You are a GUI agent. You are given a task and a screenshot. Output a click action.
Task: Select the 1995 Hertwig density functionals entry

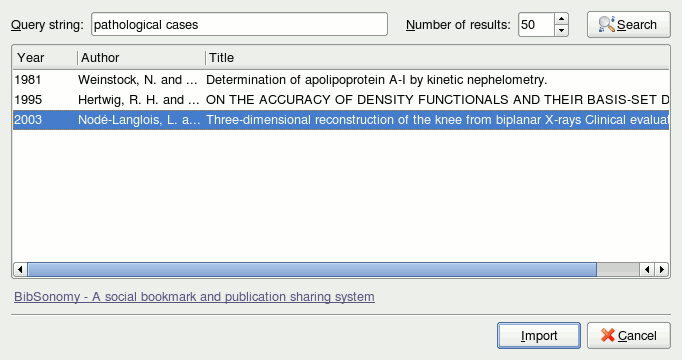click(x=341, y=100)
